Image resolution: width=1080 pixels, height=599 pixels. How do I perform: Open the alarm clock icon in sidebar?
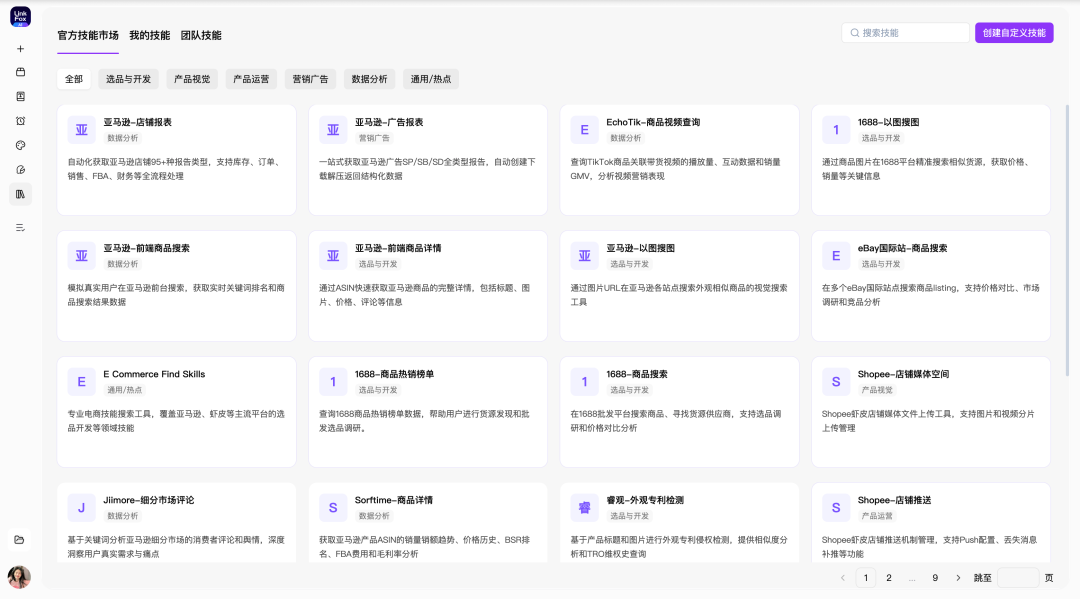21,121
